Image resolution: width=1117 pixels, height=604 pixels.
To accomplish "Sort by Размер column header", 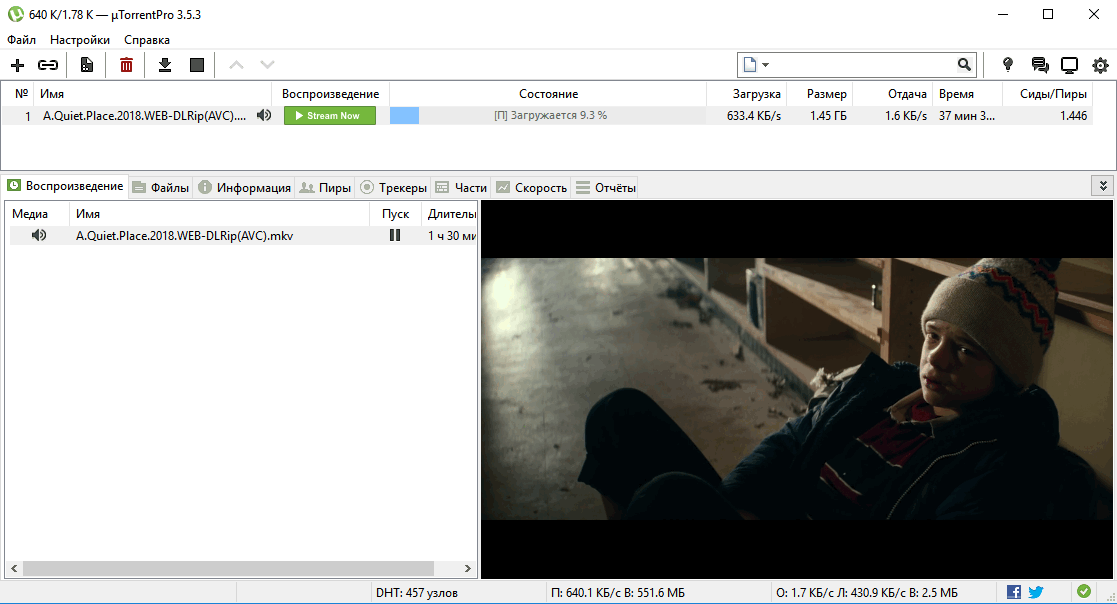I will point(819,94).
